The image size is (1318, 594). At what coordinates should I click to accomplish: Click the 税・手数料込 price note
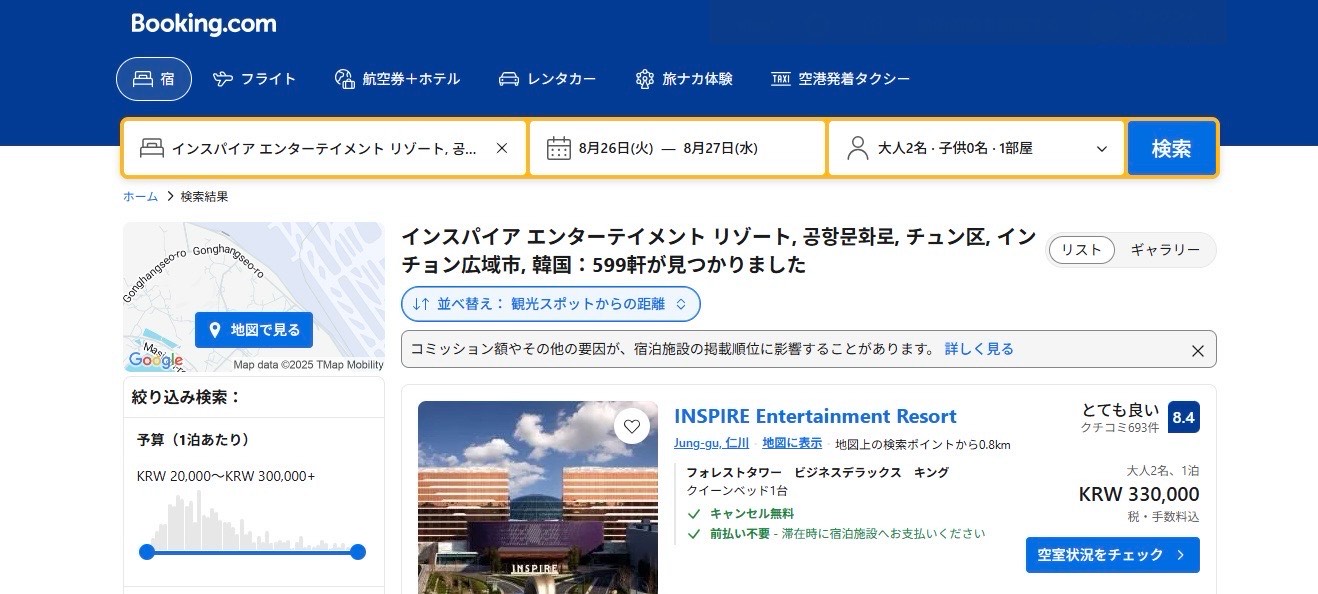tap(1163, 517)
